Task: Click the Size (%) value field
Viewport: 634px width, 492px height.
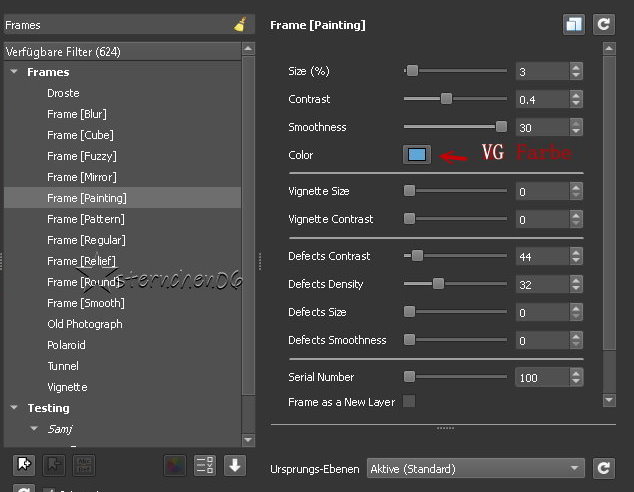Action: [541, 71]
